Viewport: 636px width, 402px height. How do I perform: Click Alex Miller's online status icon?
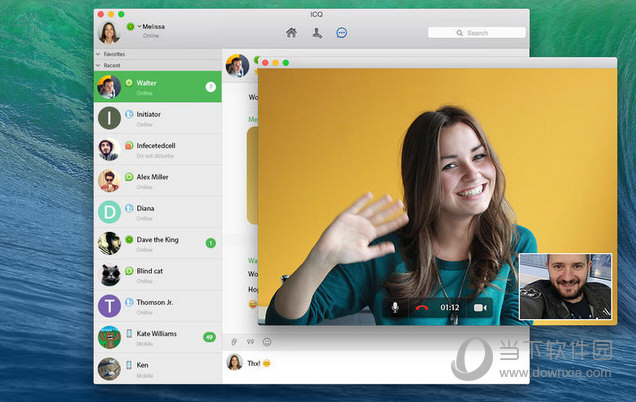129,176
